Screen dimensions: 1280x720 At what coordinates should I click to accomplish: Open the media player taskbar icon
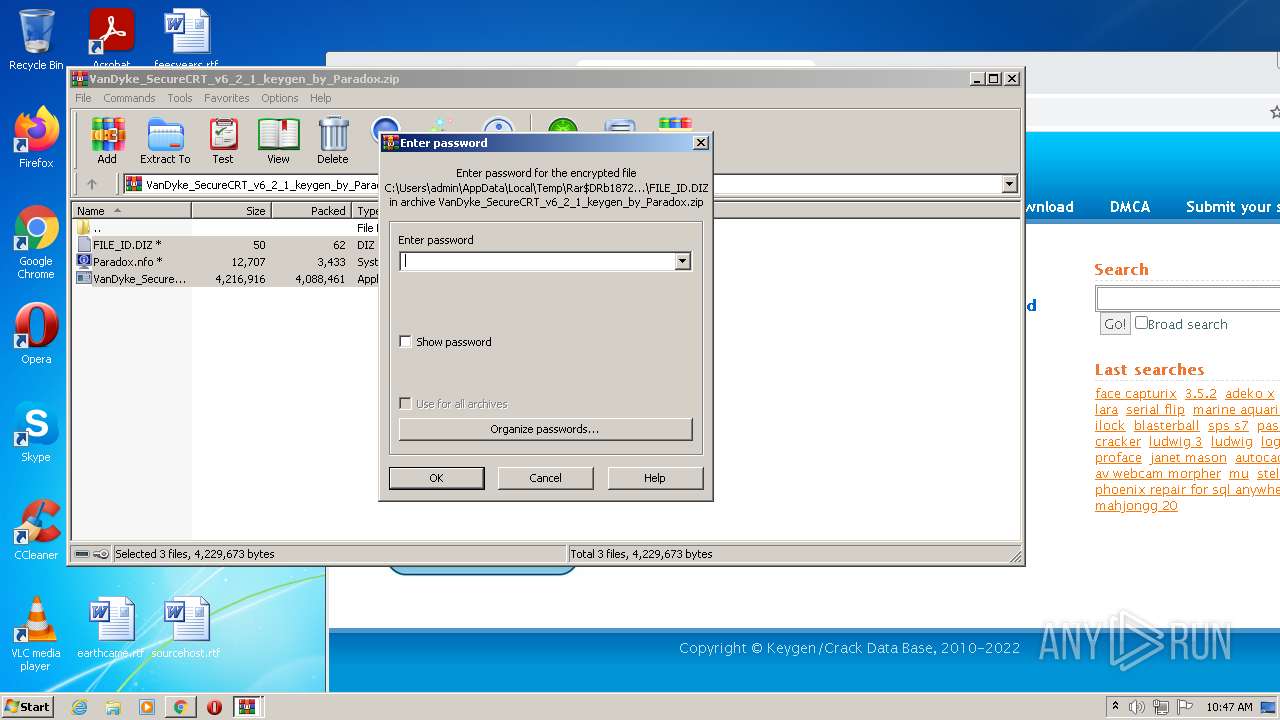click(x=147, y=707)
